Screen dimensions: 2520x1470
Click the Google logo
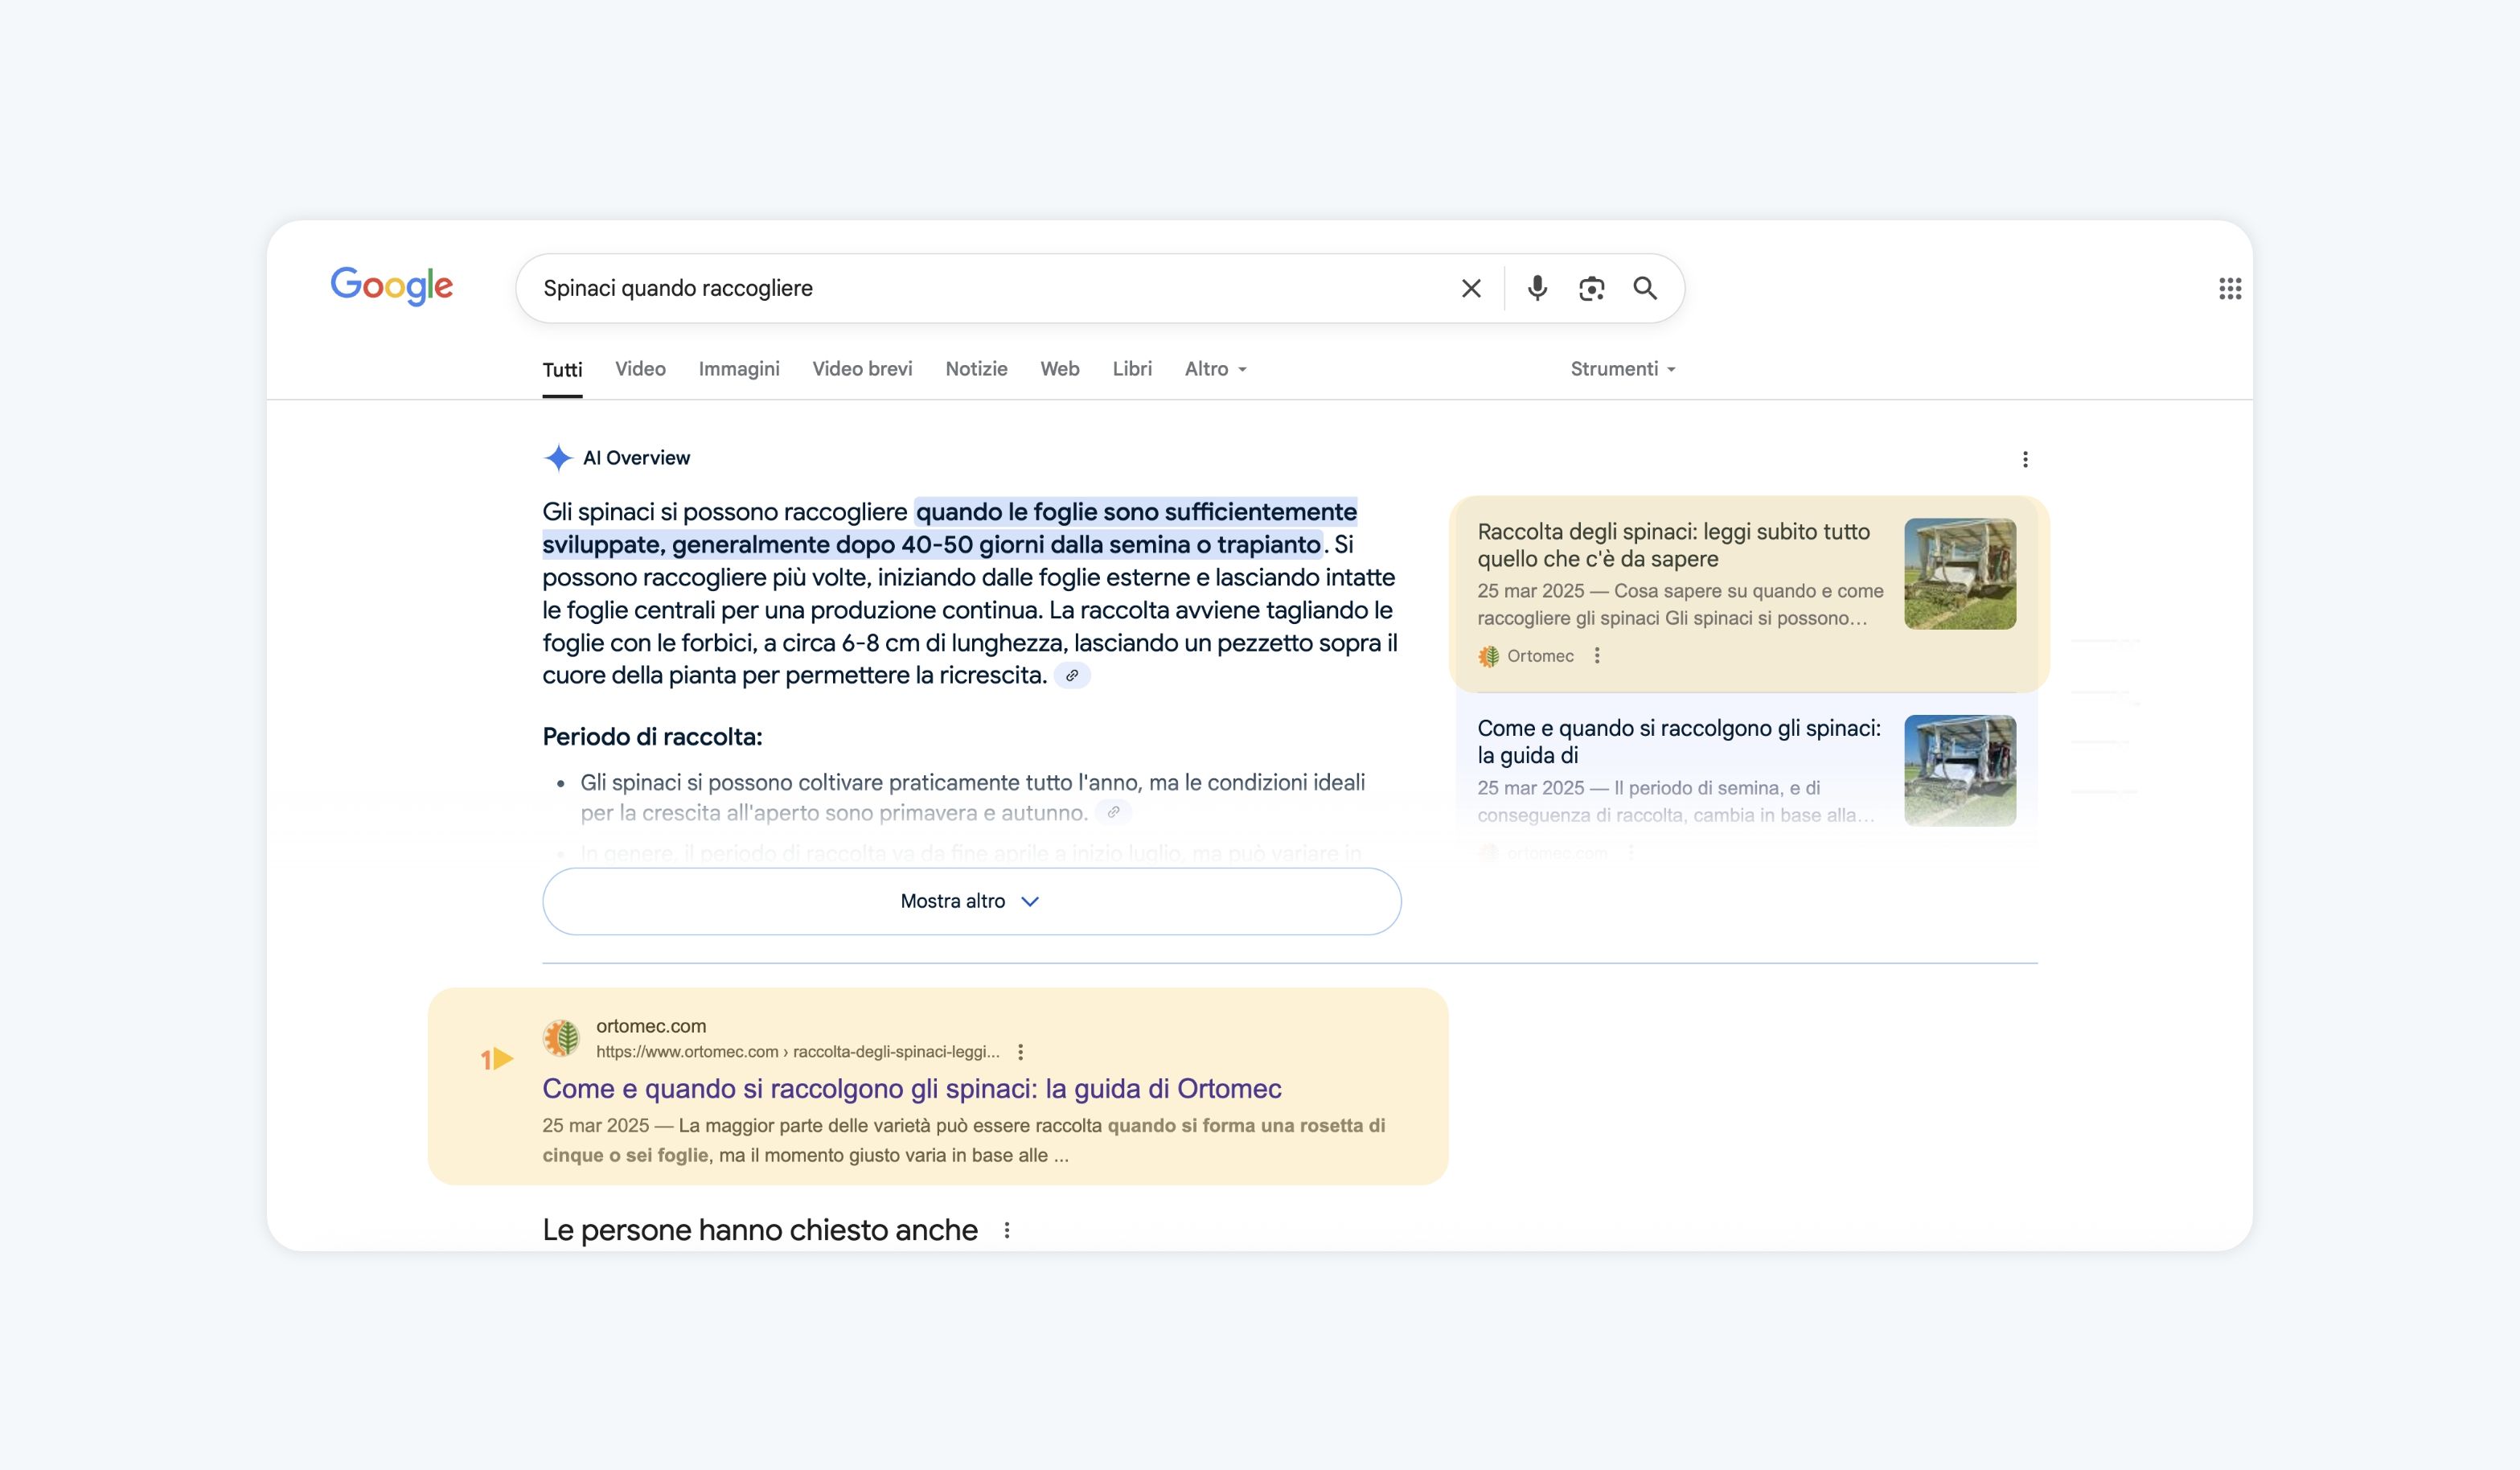tap(392, 286)
